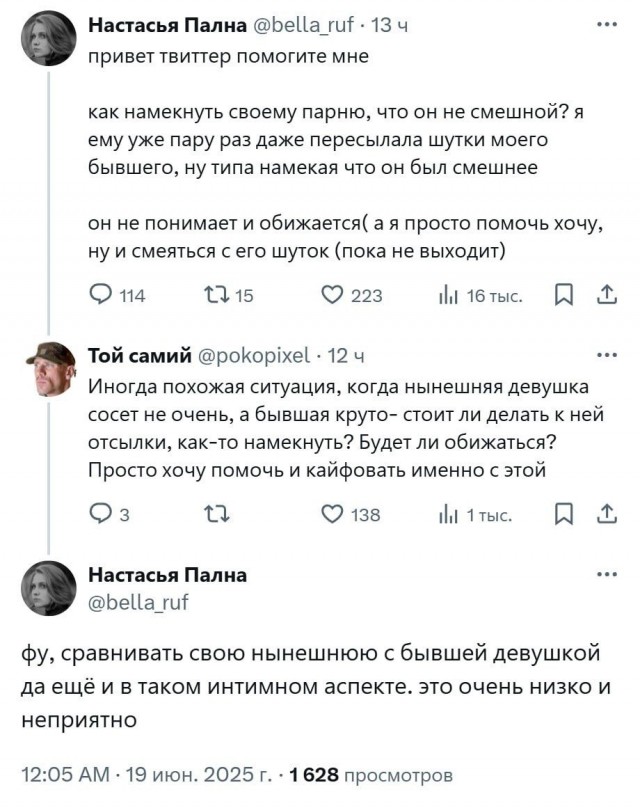Viewport: 640px width, 808px height.
Task: Bookmark the first tweet
Action: pos(565,290)
